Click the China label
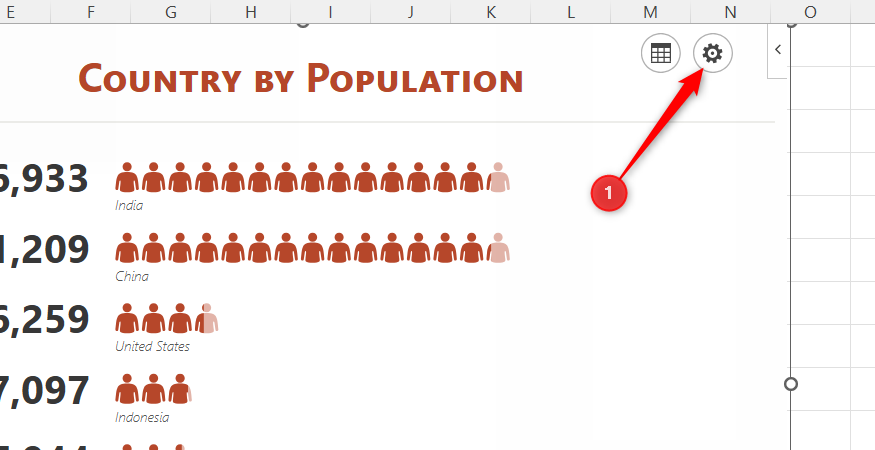875x450 pixels. click(x=132, y=276)
